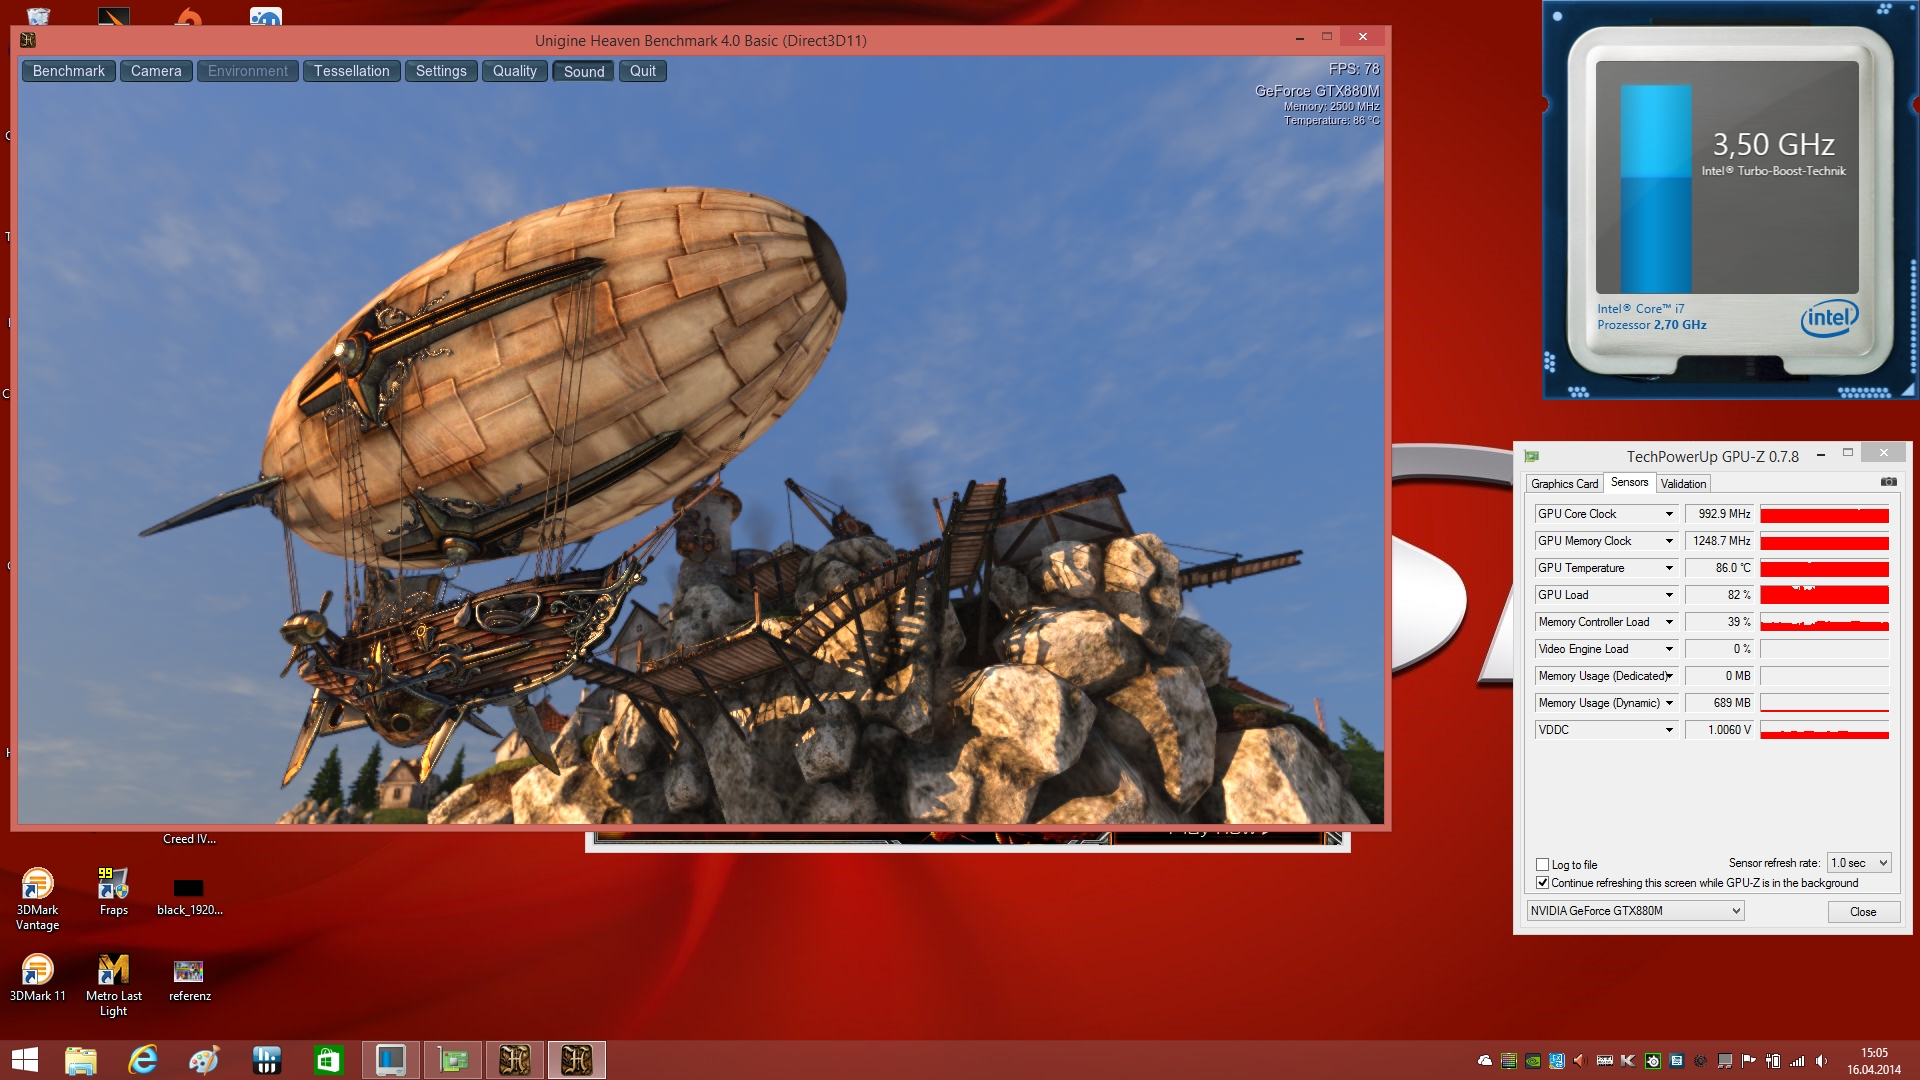Click the OneDrive cloud tray icon

pyautogui.click(x=1485, y=1061)
